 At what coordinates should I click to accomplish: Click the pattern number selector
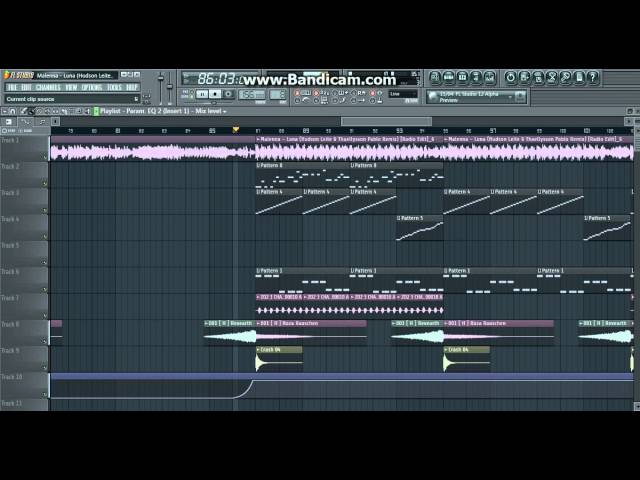[278, 95]
